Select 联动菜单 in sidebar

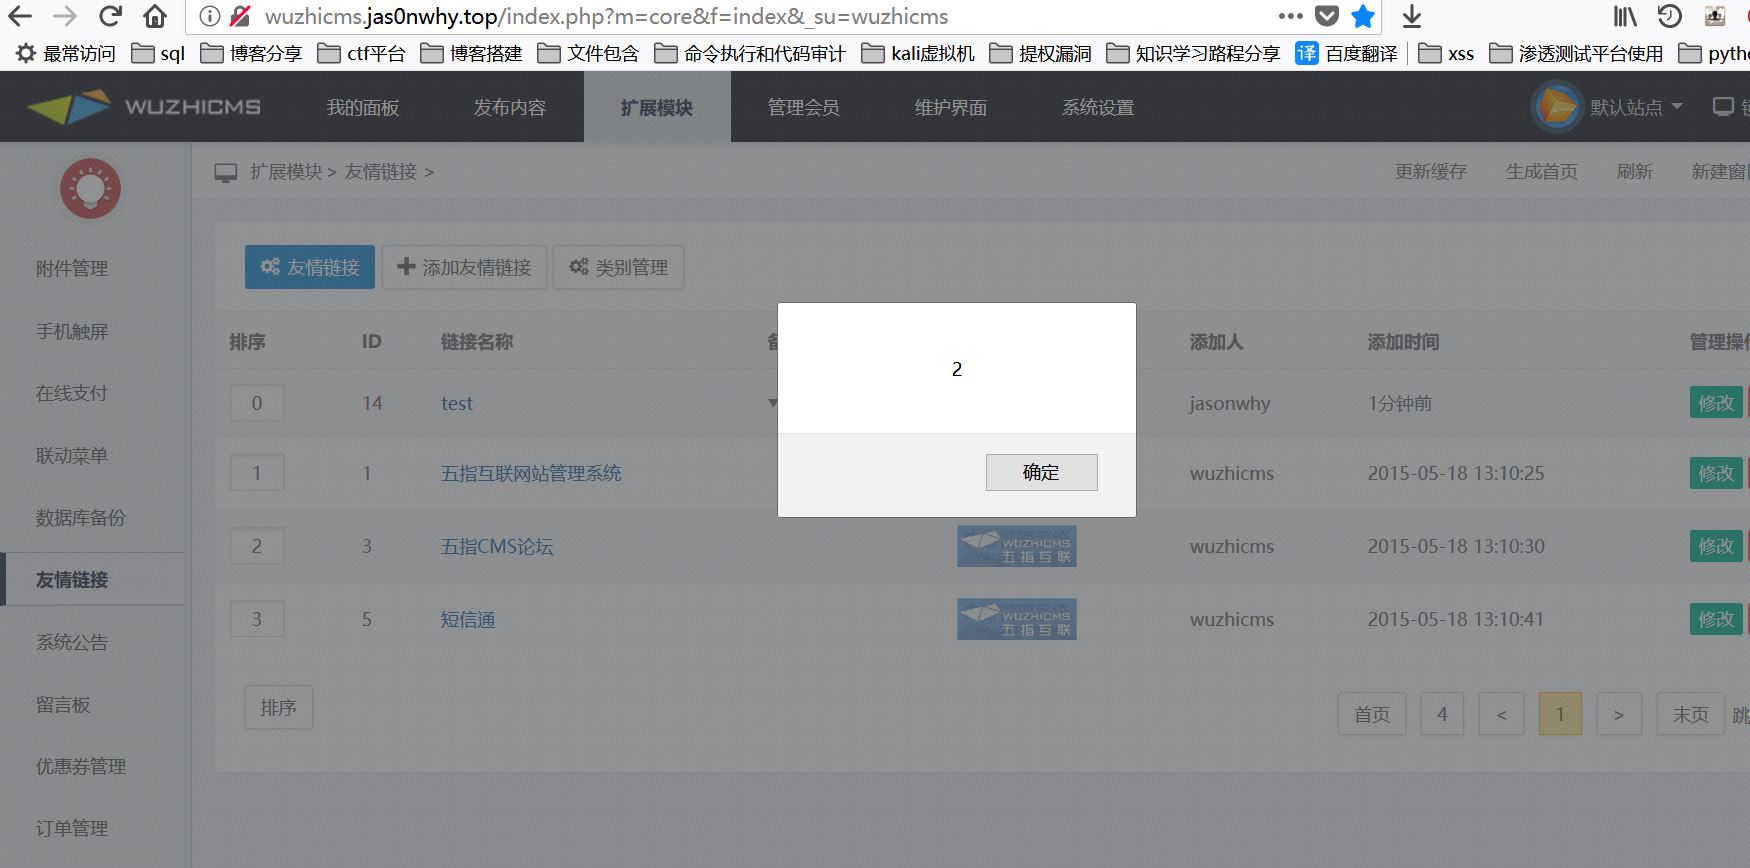point(72,455)
